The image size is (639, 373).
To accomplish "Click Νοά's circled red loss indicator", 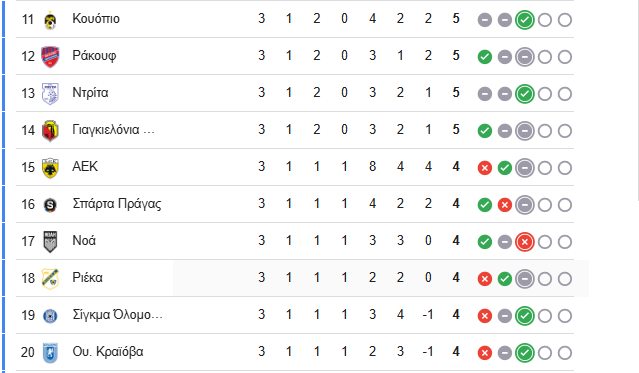I will coord(524,242).
